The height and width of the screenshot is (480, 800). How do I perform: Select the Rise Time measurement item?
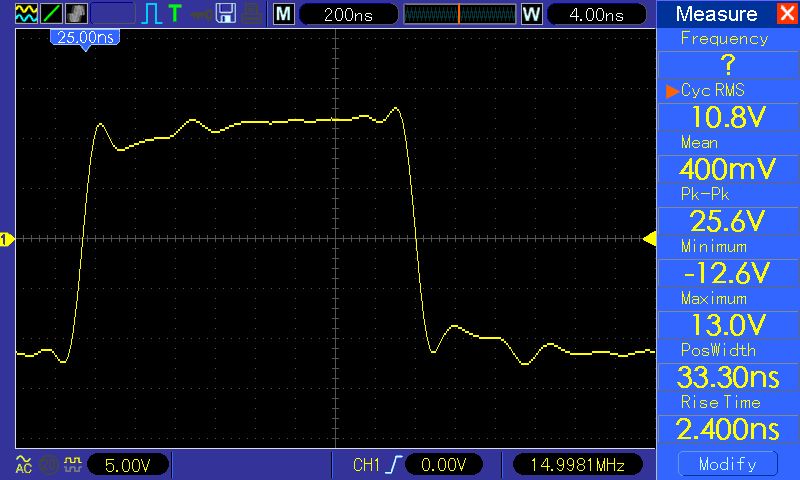(721, 402)
